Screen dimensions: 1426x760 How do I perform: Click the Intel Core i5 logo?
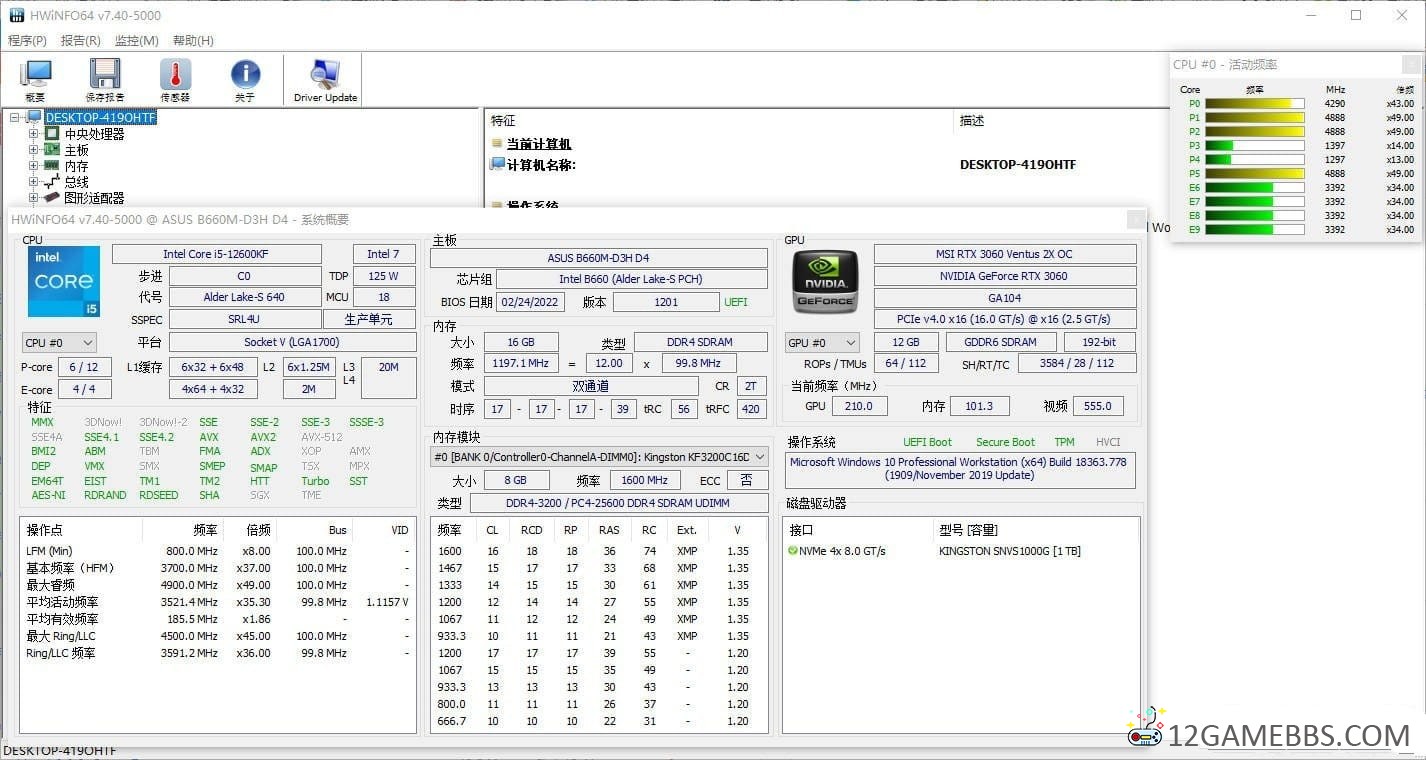(64, 282)
